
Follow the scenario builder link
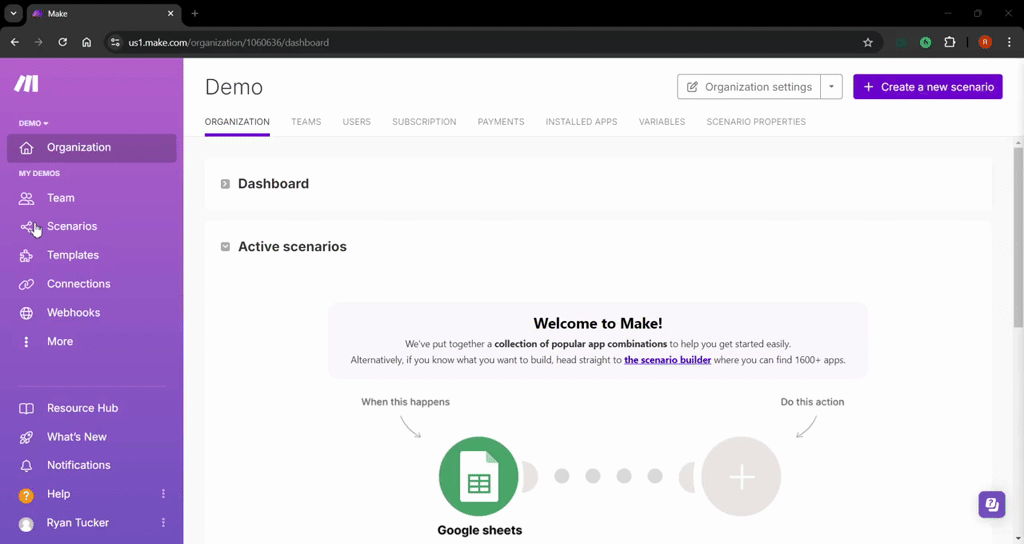pos(667,360)
